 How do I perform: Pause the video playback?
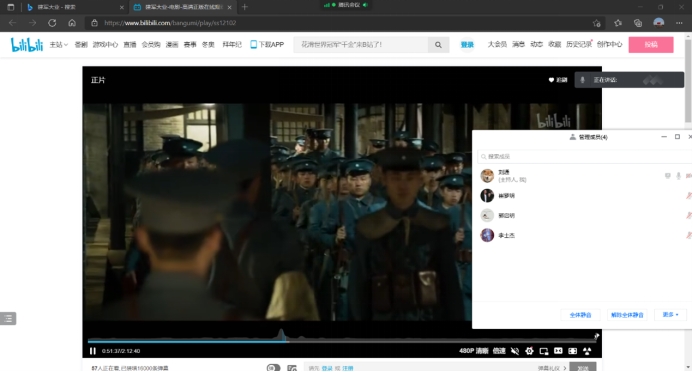(x=93, y=351)
